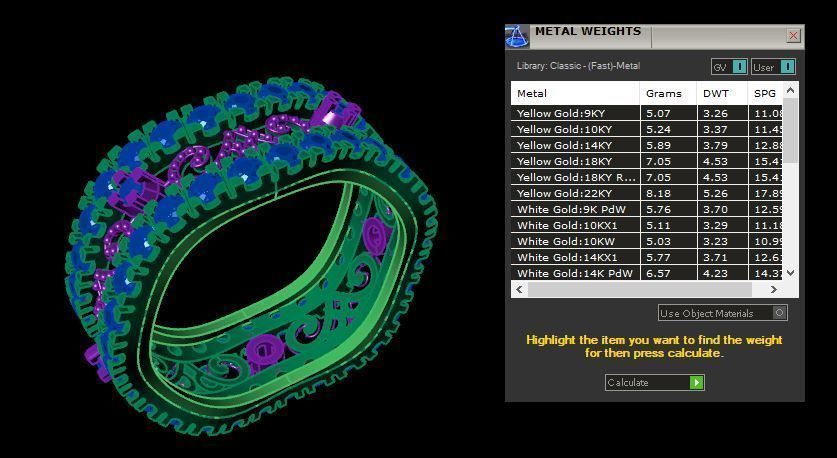Toggle the User library switch
Image resolution: width=837 pixels, height=458 pixels.
(773, 67)
